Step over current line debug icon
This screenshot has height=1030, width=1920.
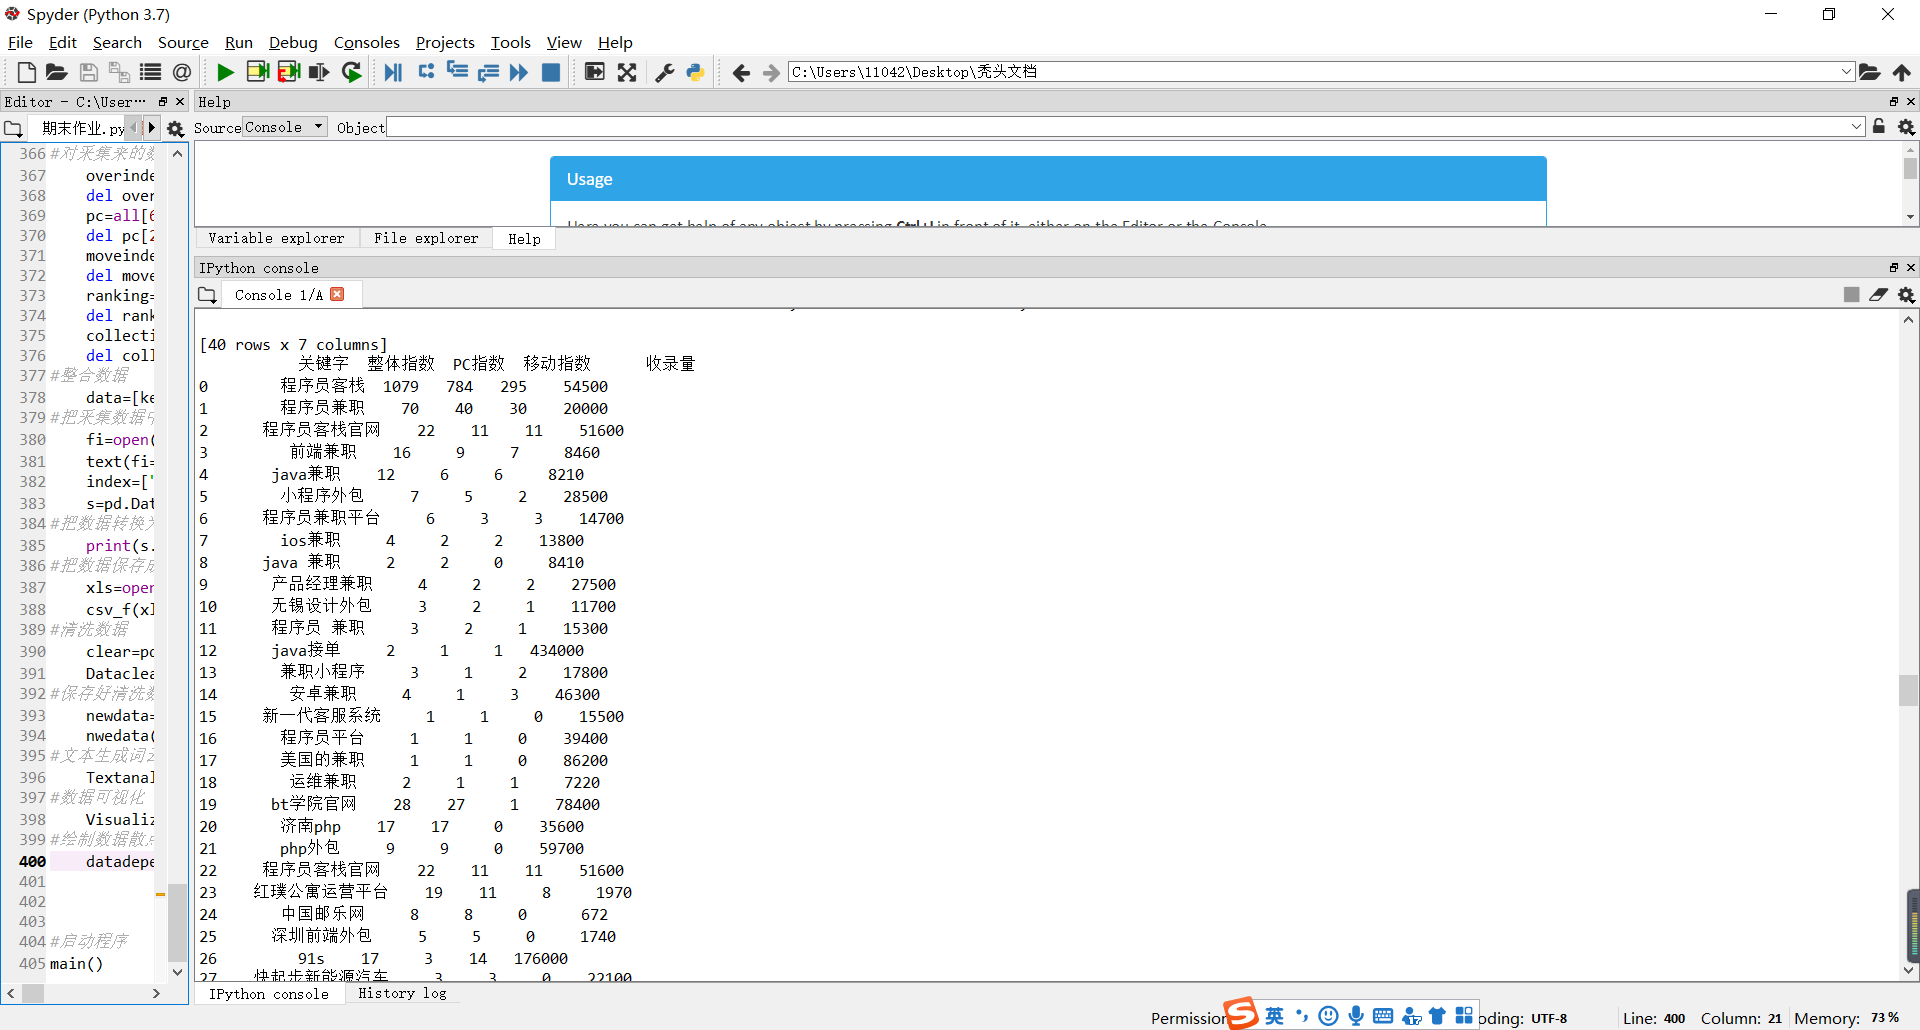pyautogui.click(x=426, y=72)
